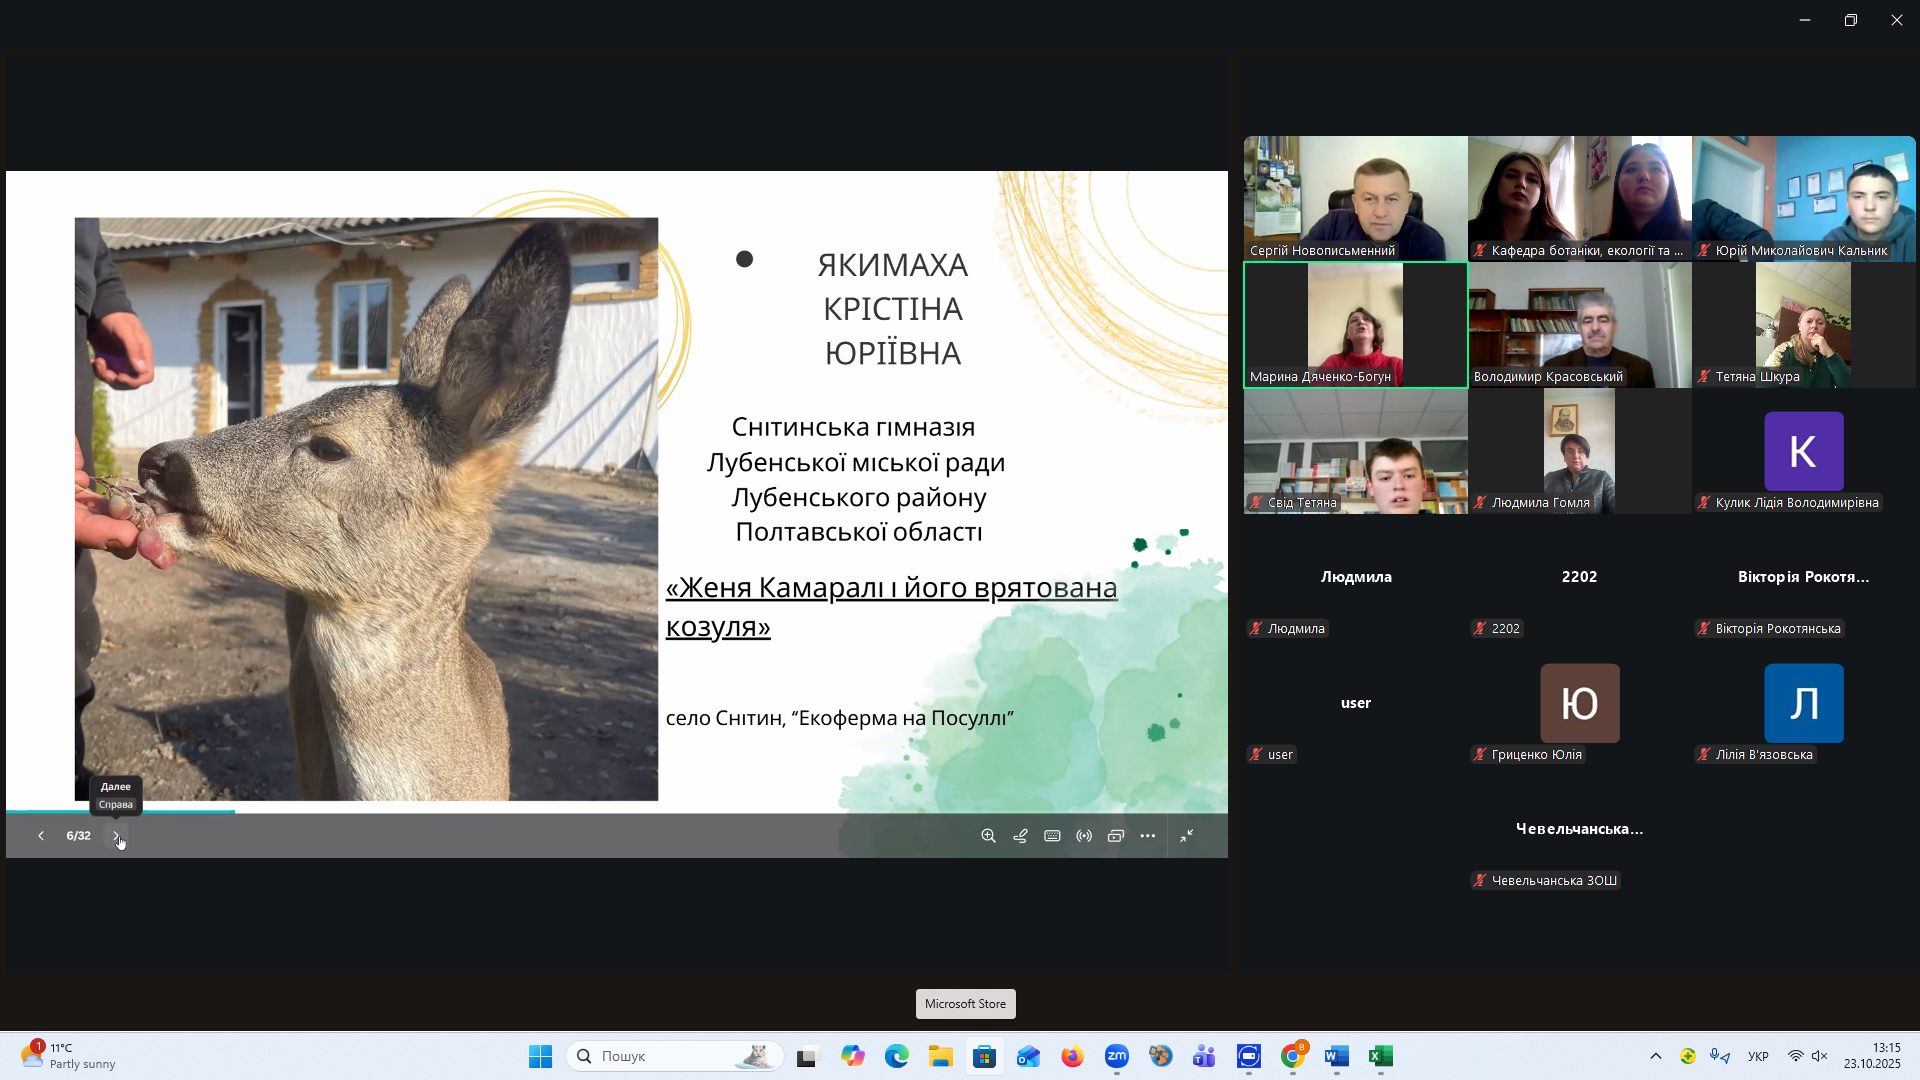Image resolution: width=1920 pixels, height=1080 pixels.
Task: Click the zoom-in magnifier icon
Action: pos(988,836)
